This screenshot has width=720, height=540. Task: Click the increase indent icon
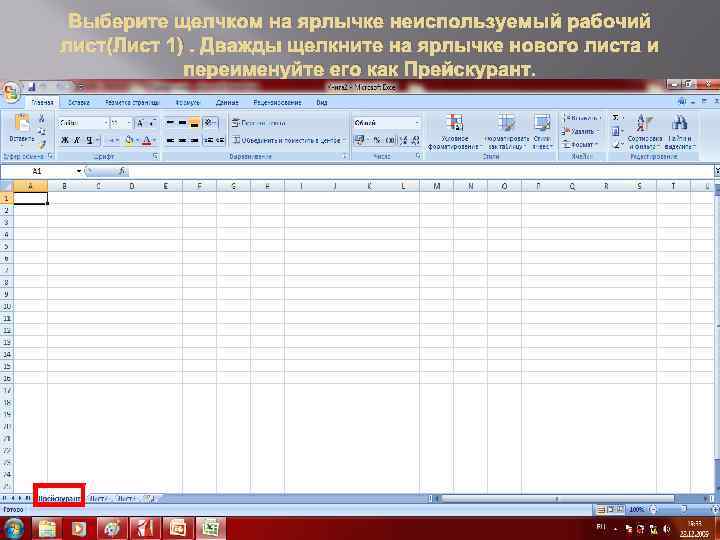[220, 140]
